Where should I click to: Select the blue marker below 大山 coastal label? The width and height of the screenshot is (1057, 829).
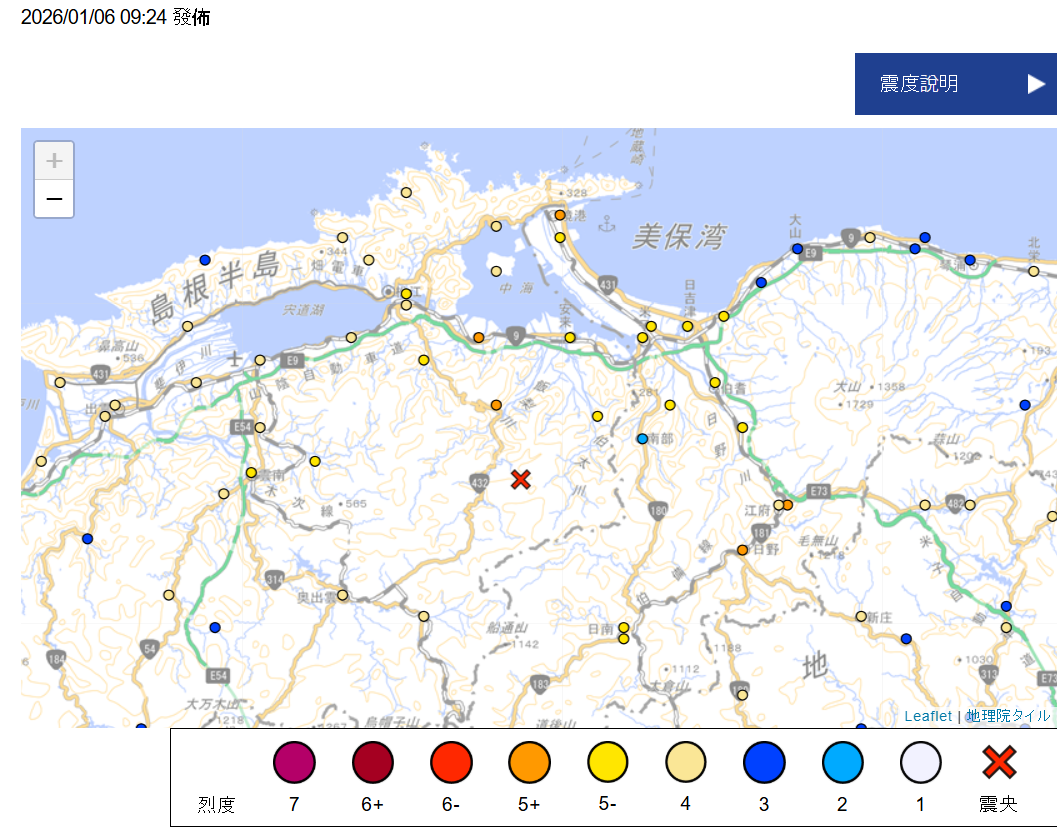(797, 249)
